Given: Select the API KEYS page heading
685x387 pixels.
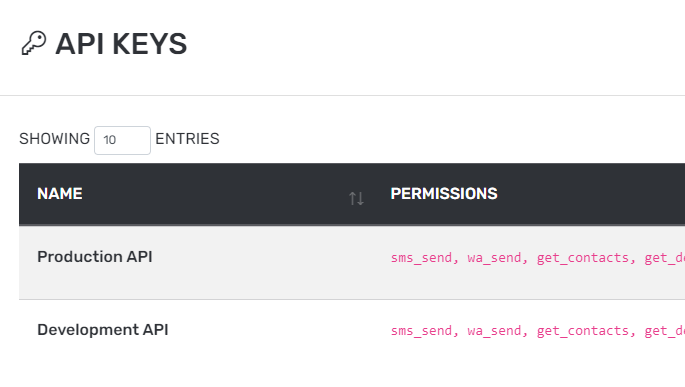Looking at the screenshot, I should (121, 44).
